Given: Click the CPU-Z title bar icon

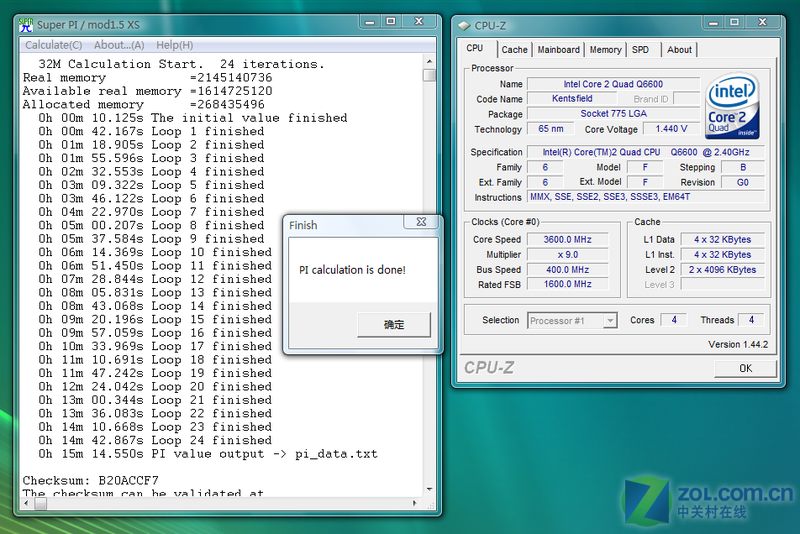Looking at the screenshot, I should (x=464, y=26).
